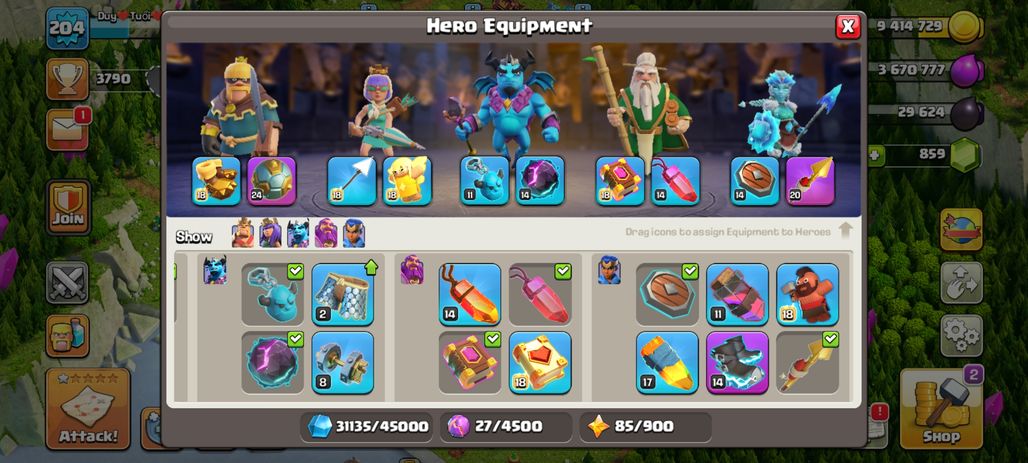
Task: Filter equipment by Barbarian King icon
Action: pos(243,233)
